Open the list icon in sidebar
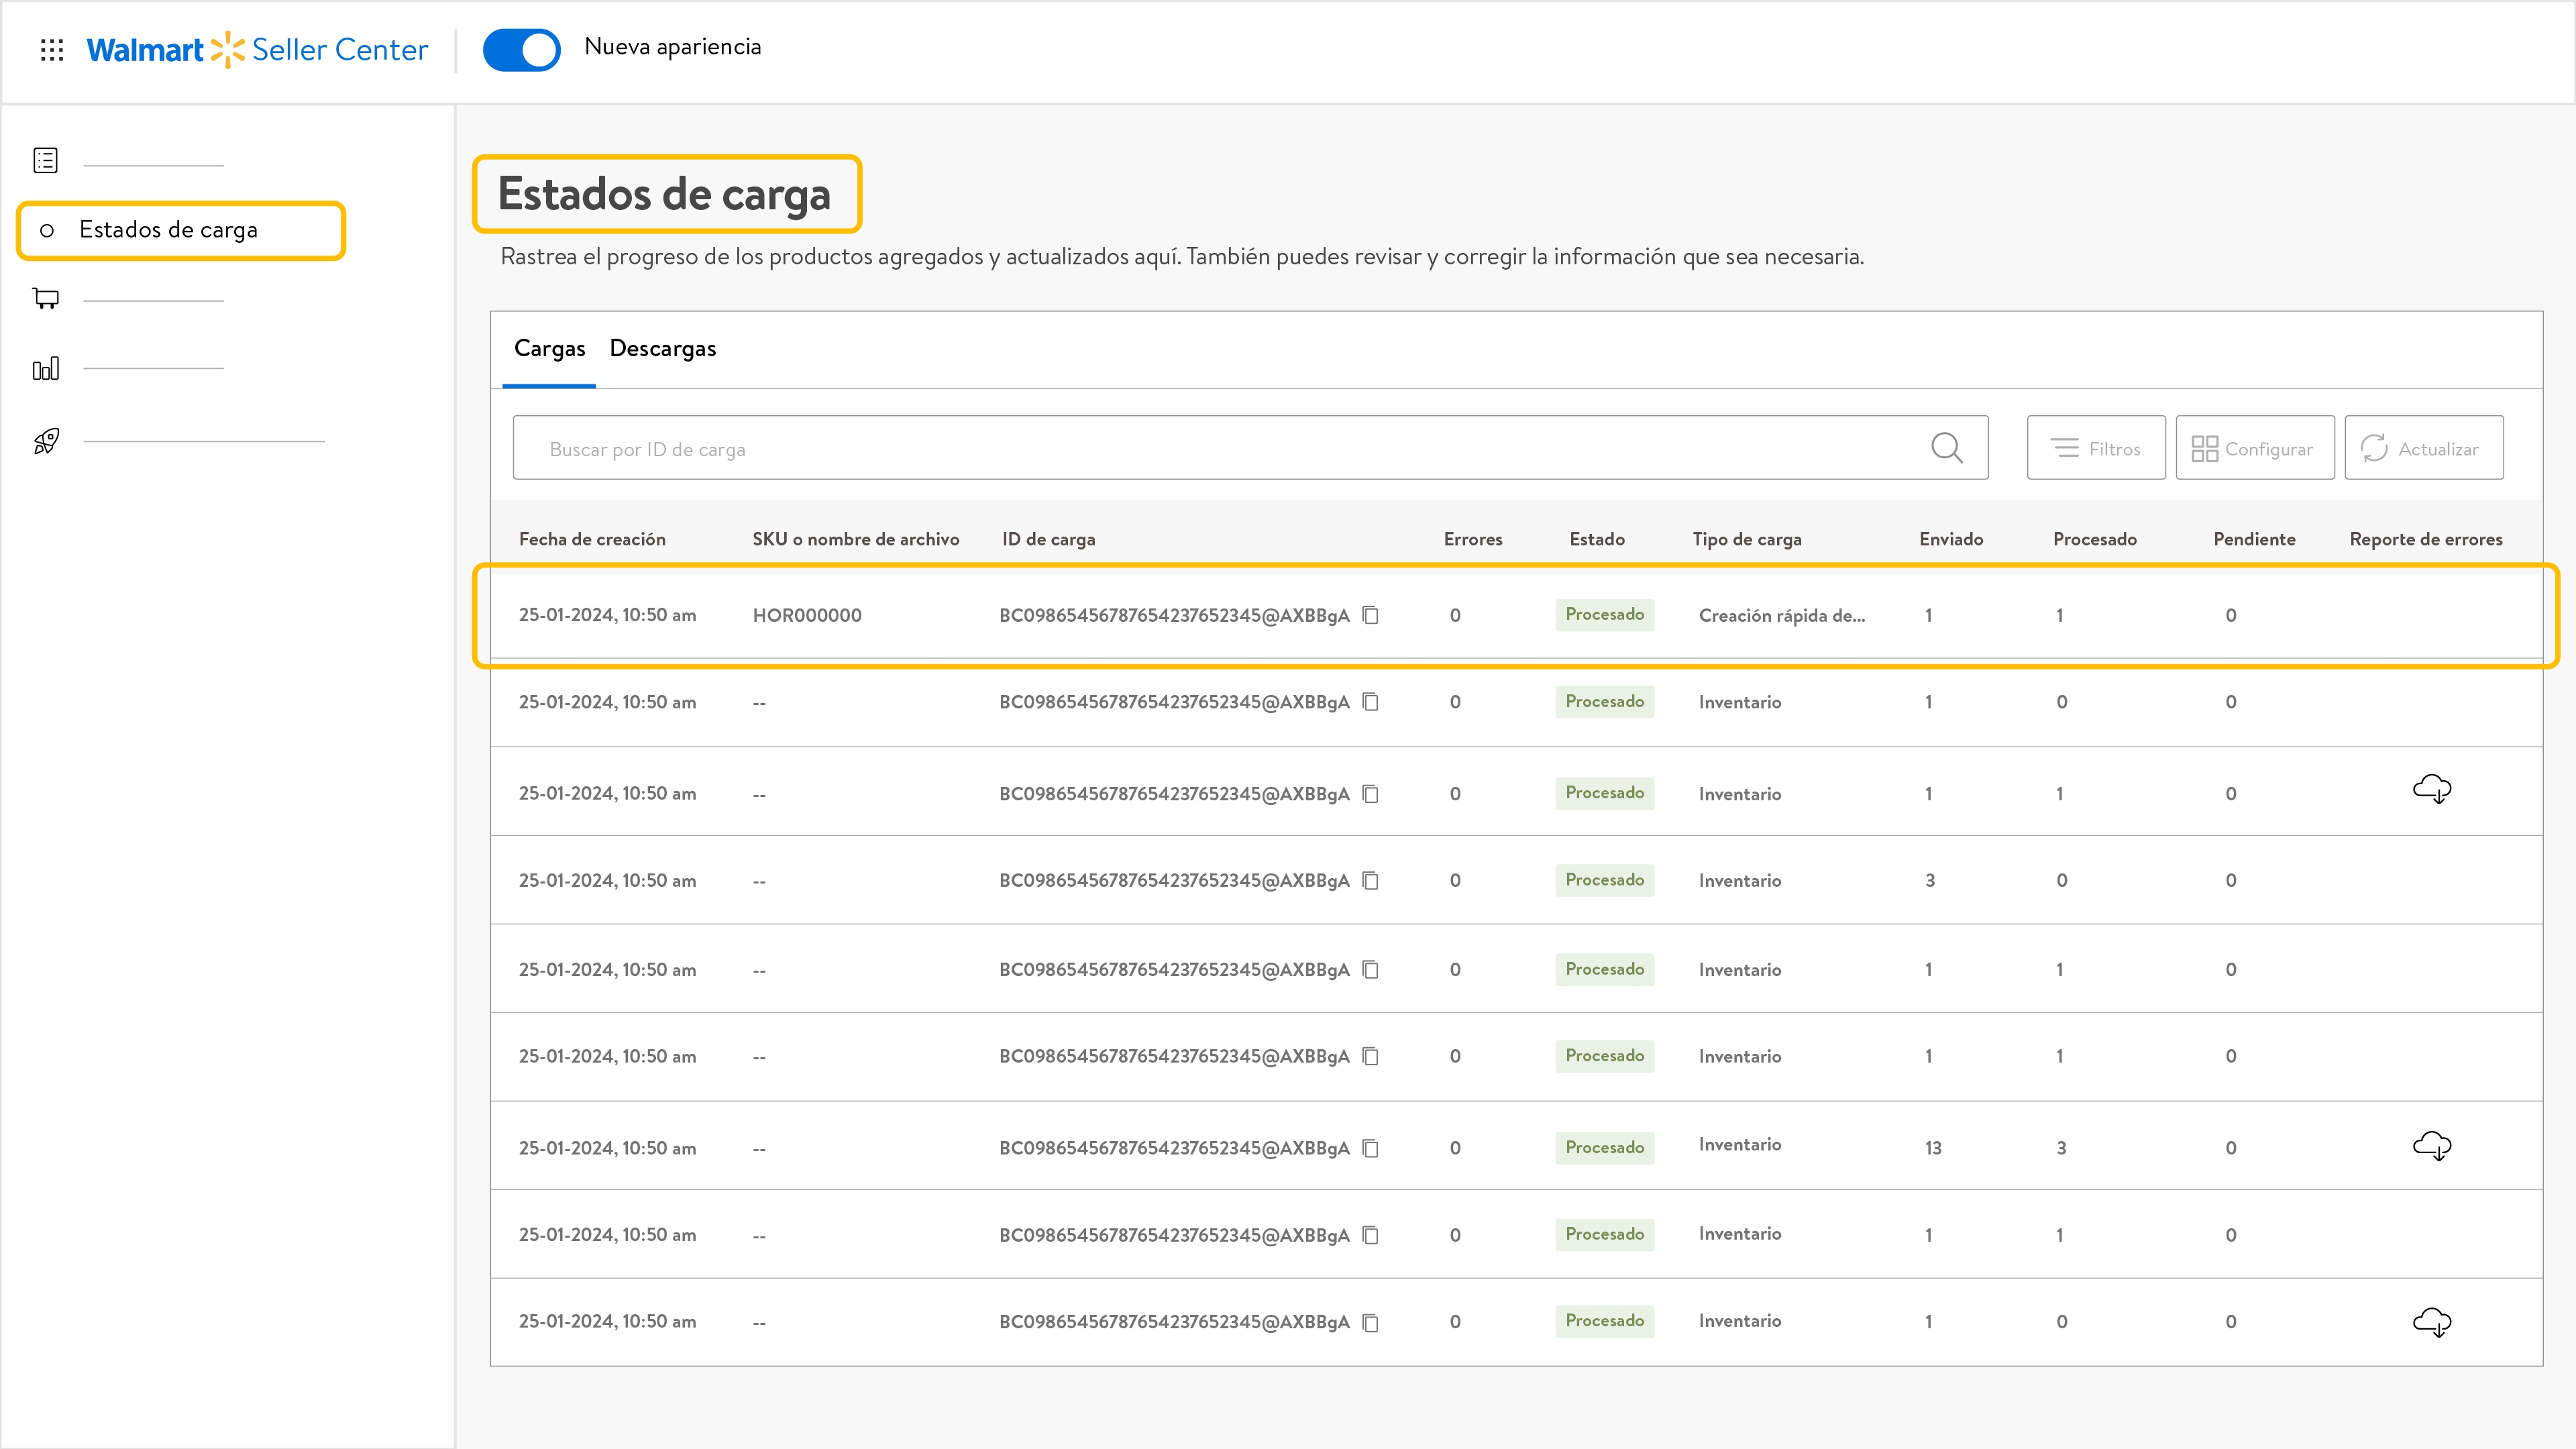The image size is (2576, 1449). click(46, 160)
